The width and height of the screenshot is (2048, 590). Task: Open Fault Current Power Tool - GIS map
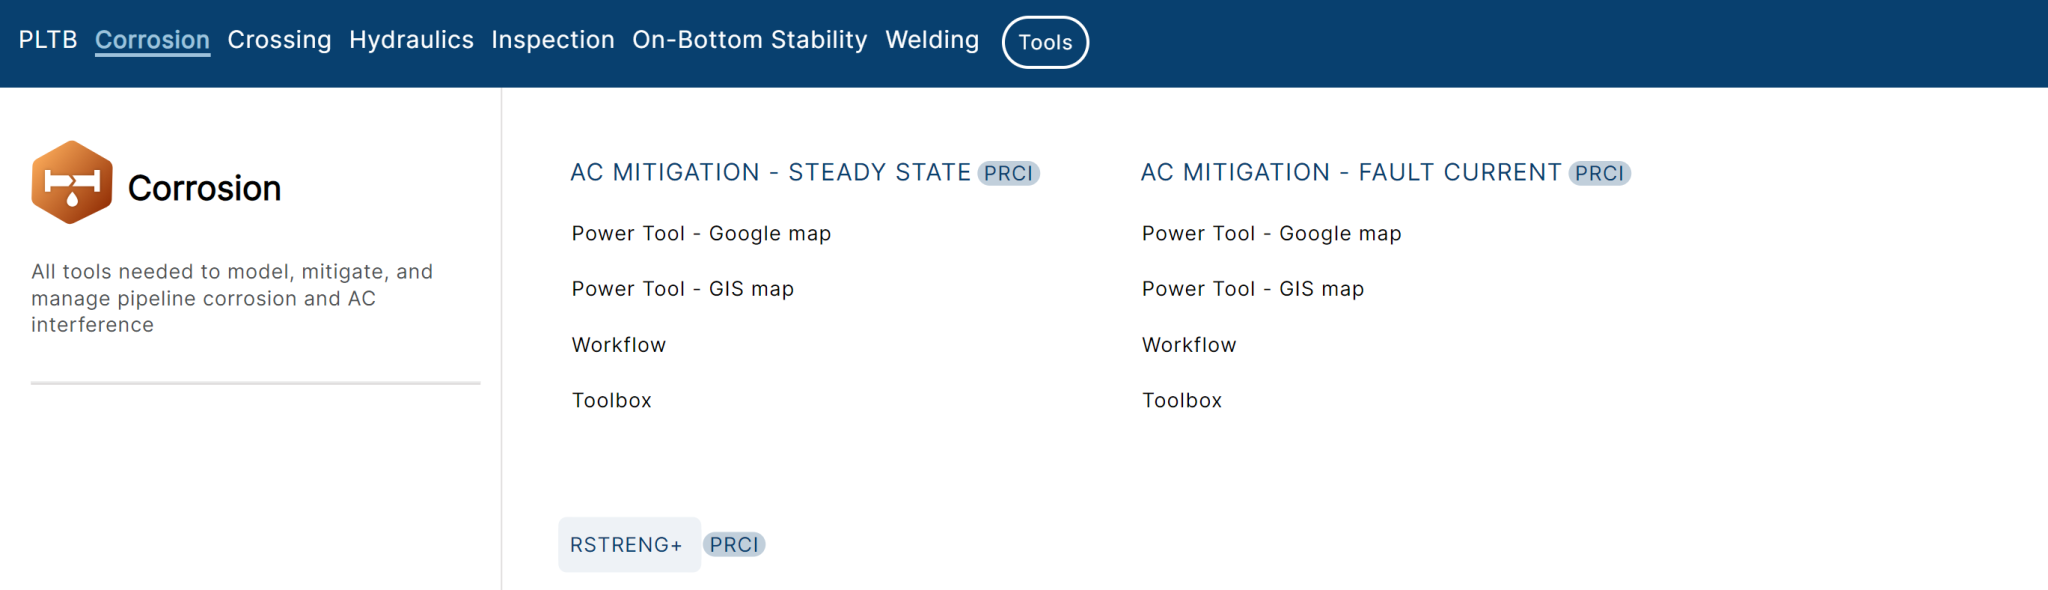pyautogui.click(x=1253, y=289)
